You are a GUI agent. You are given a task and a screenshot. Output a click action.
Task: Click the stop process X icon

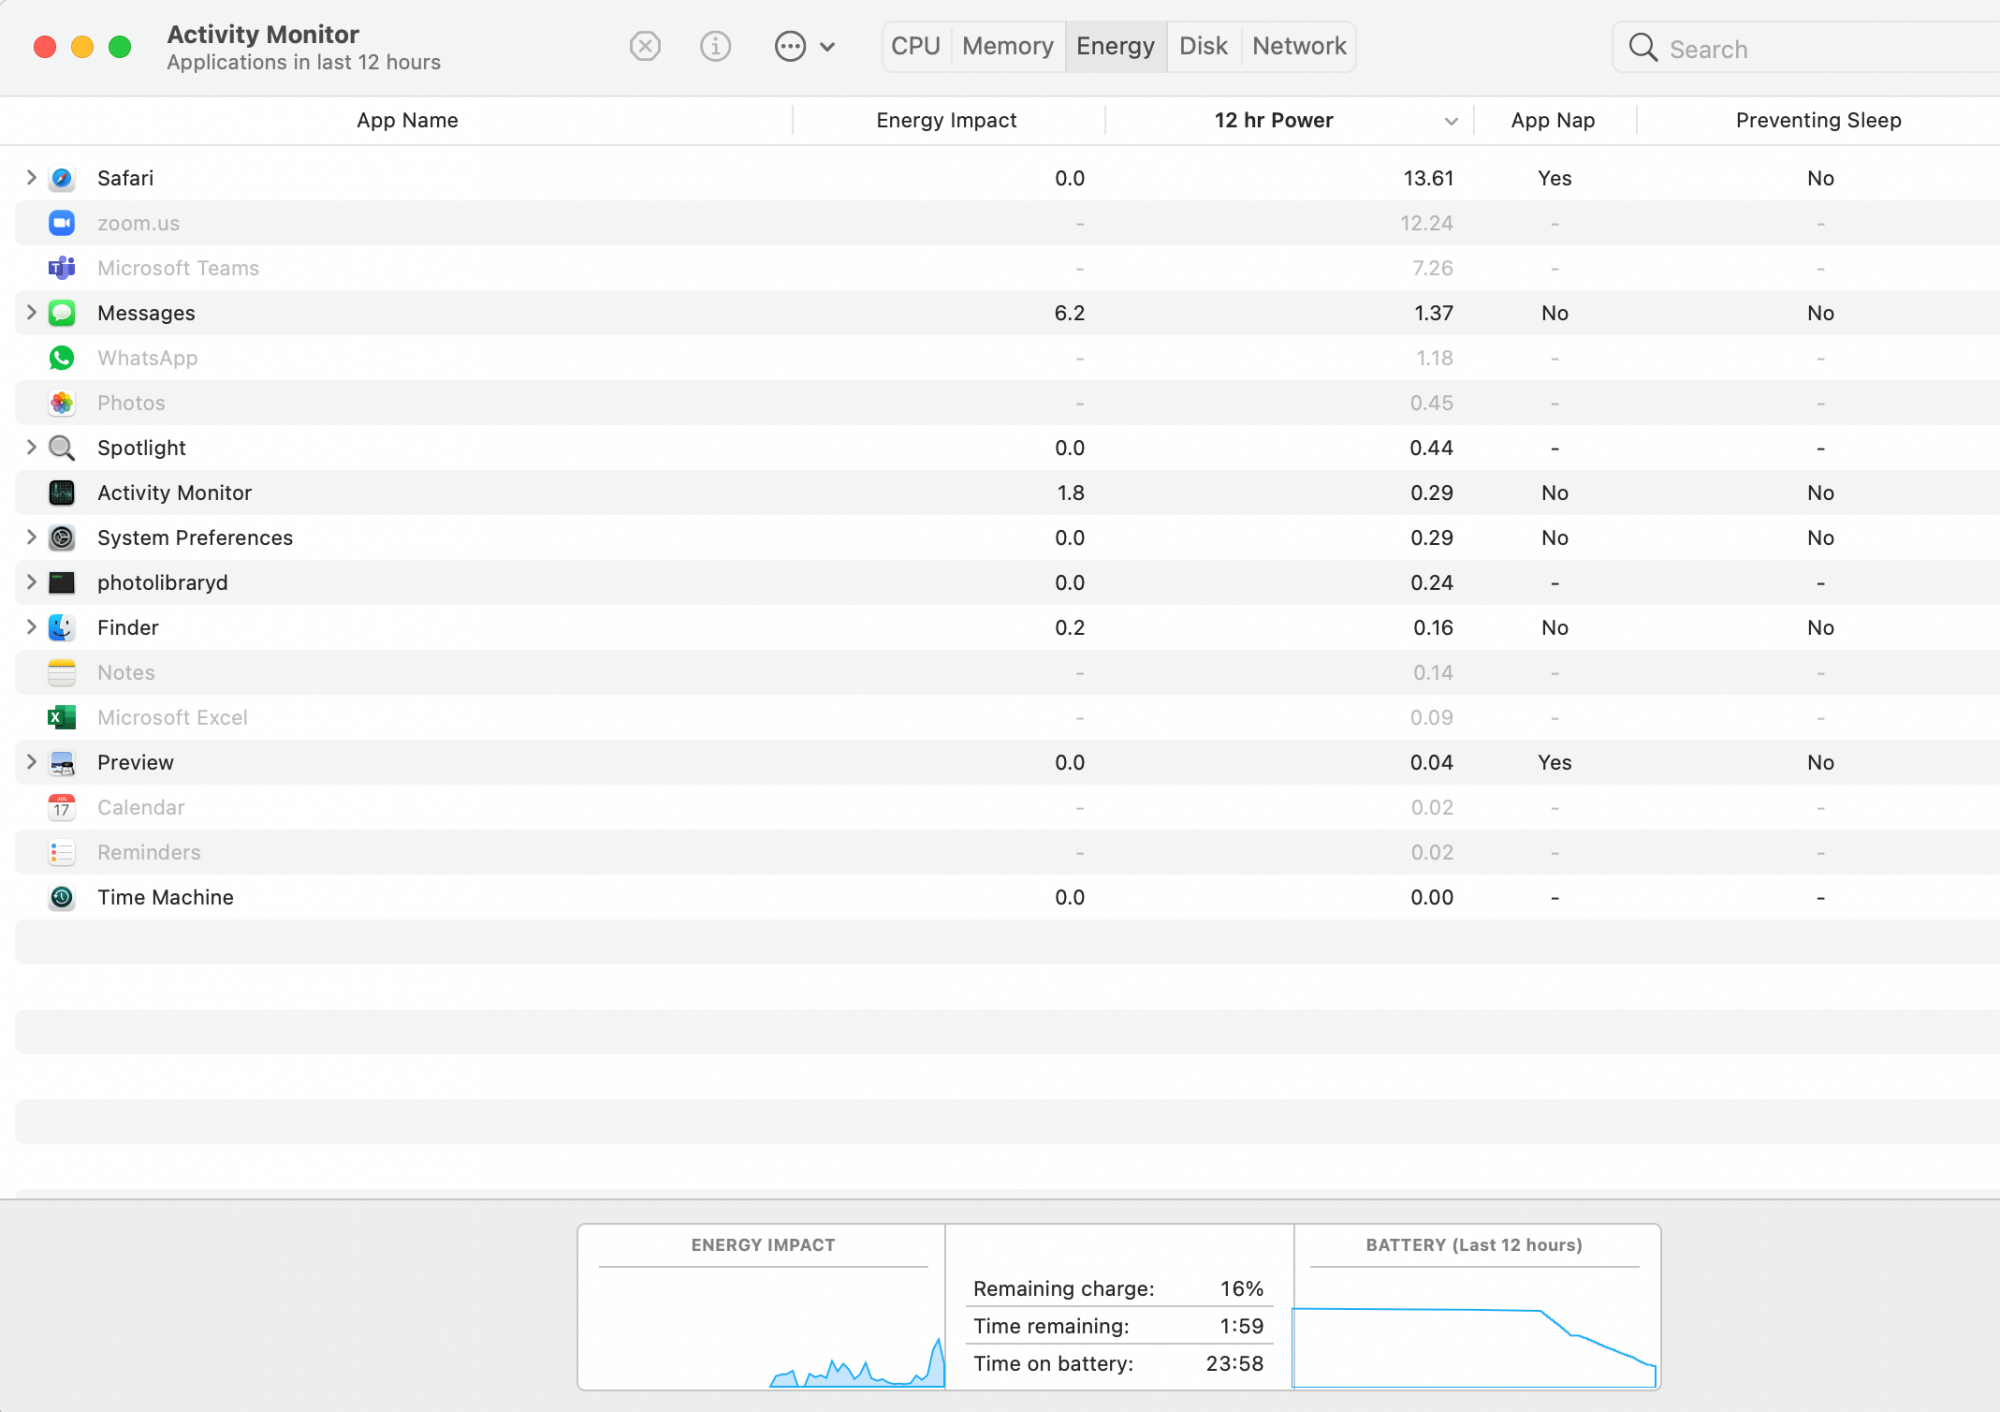point(645,46)
